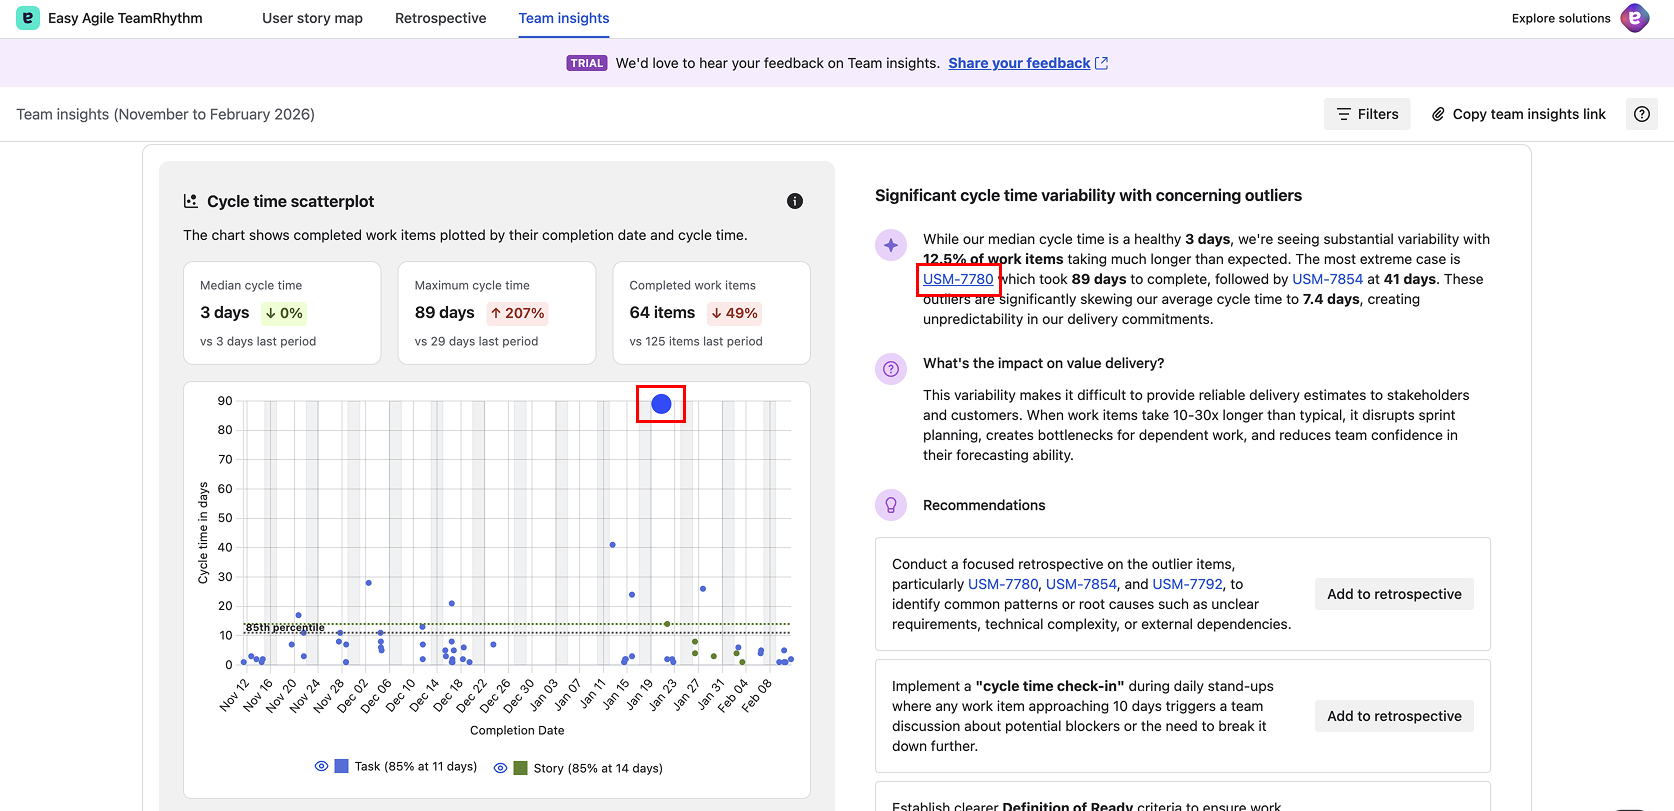Toggle visibility of Task series

pos(321,766)
